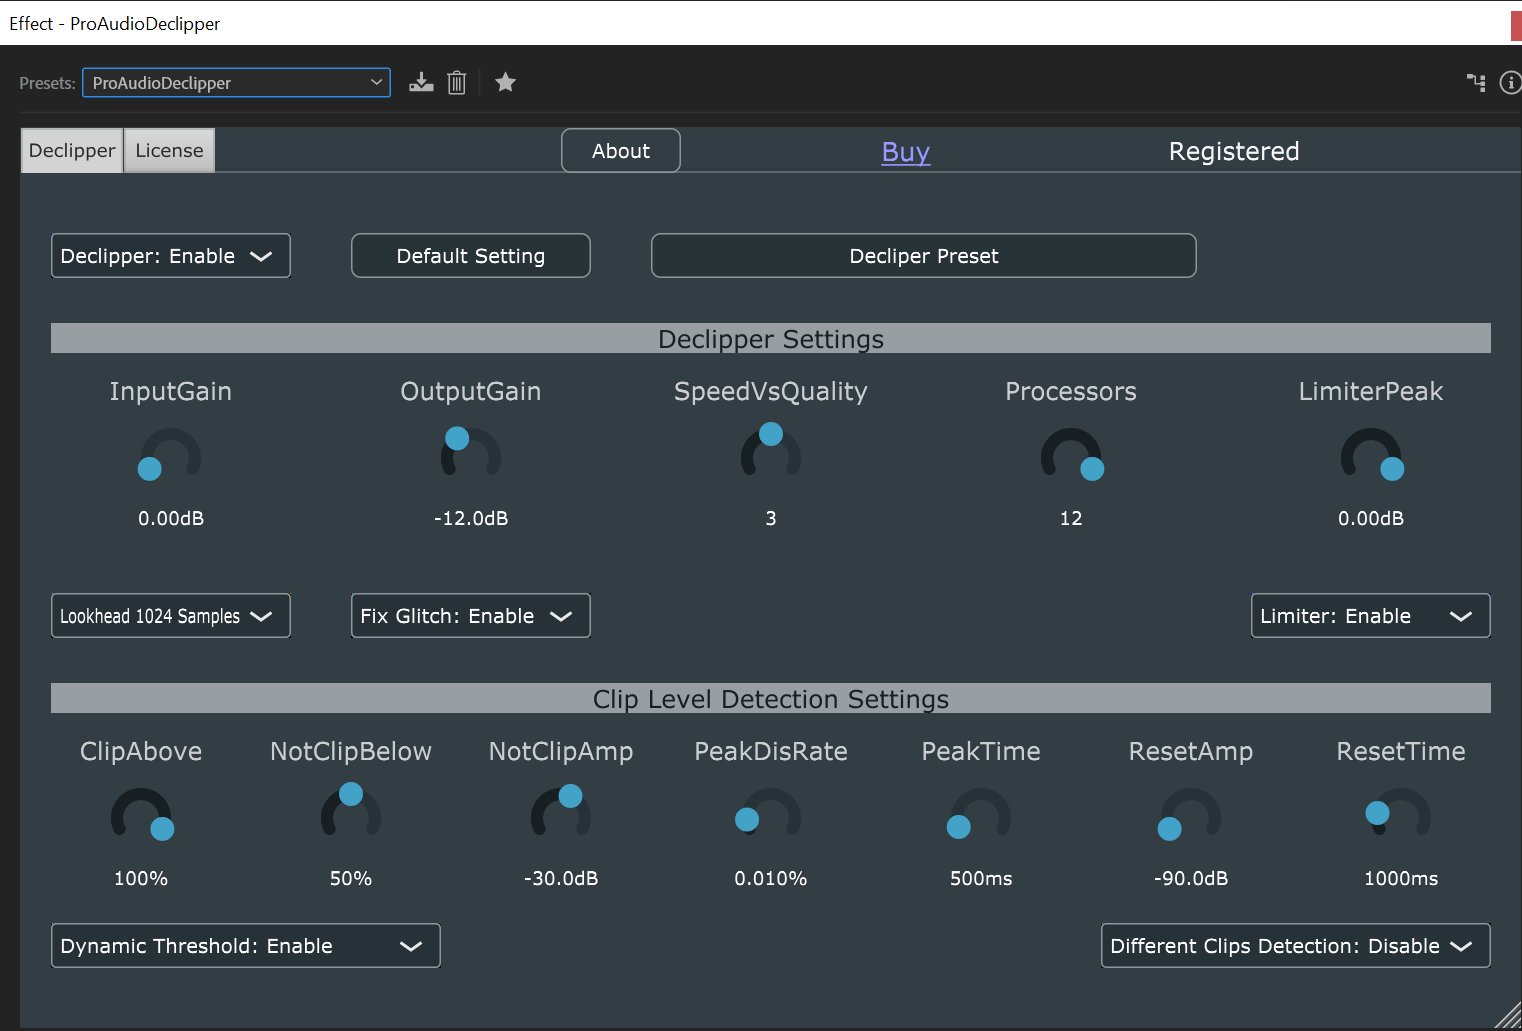Expand the Dynamic Threshold: Enable dropdown
The image size is (1522, 1031).
point(246,946)
